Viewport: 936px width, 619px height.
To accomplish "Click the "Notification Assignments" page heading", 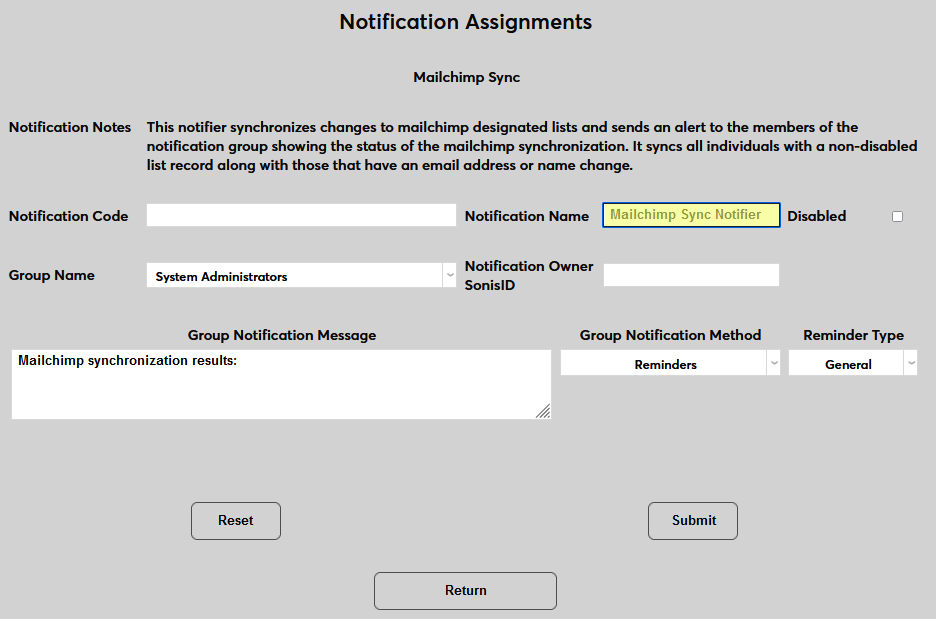I will click(465, 22).
